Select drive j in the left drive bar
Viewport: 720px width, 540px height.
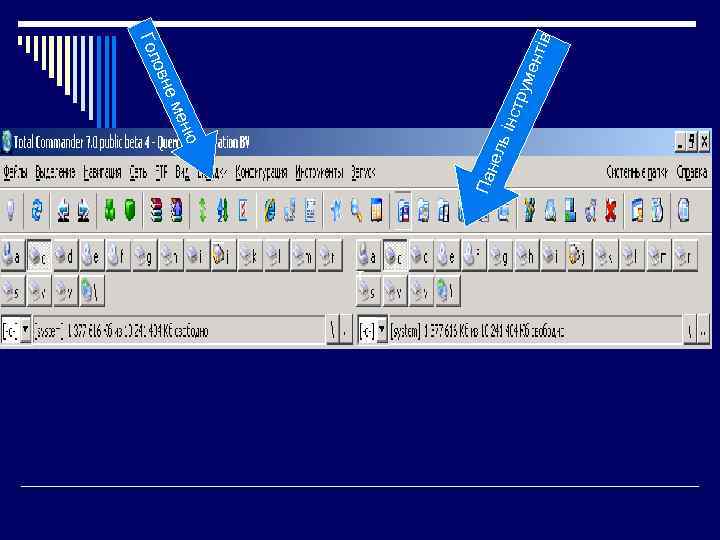pos(224,255)
